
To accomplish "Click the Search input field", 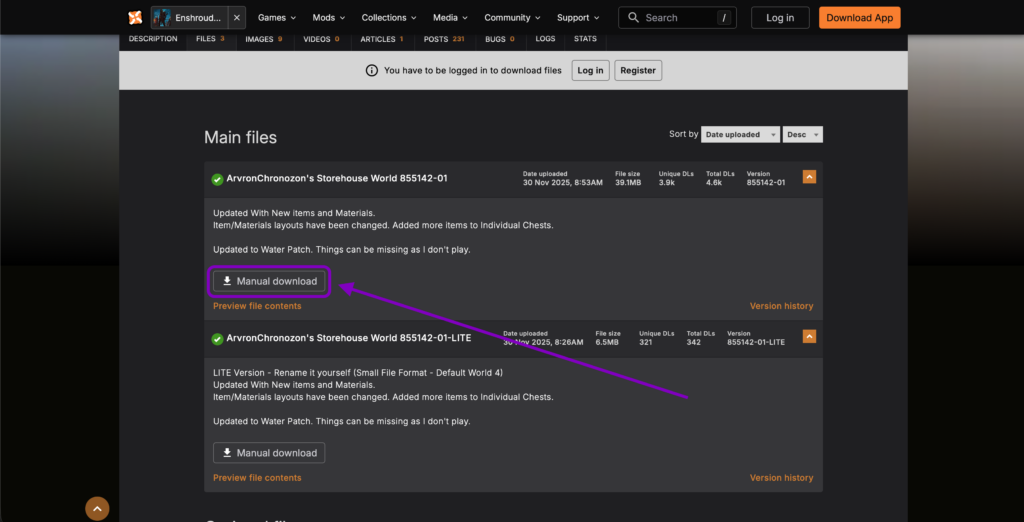I will (x=677, y=18).
